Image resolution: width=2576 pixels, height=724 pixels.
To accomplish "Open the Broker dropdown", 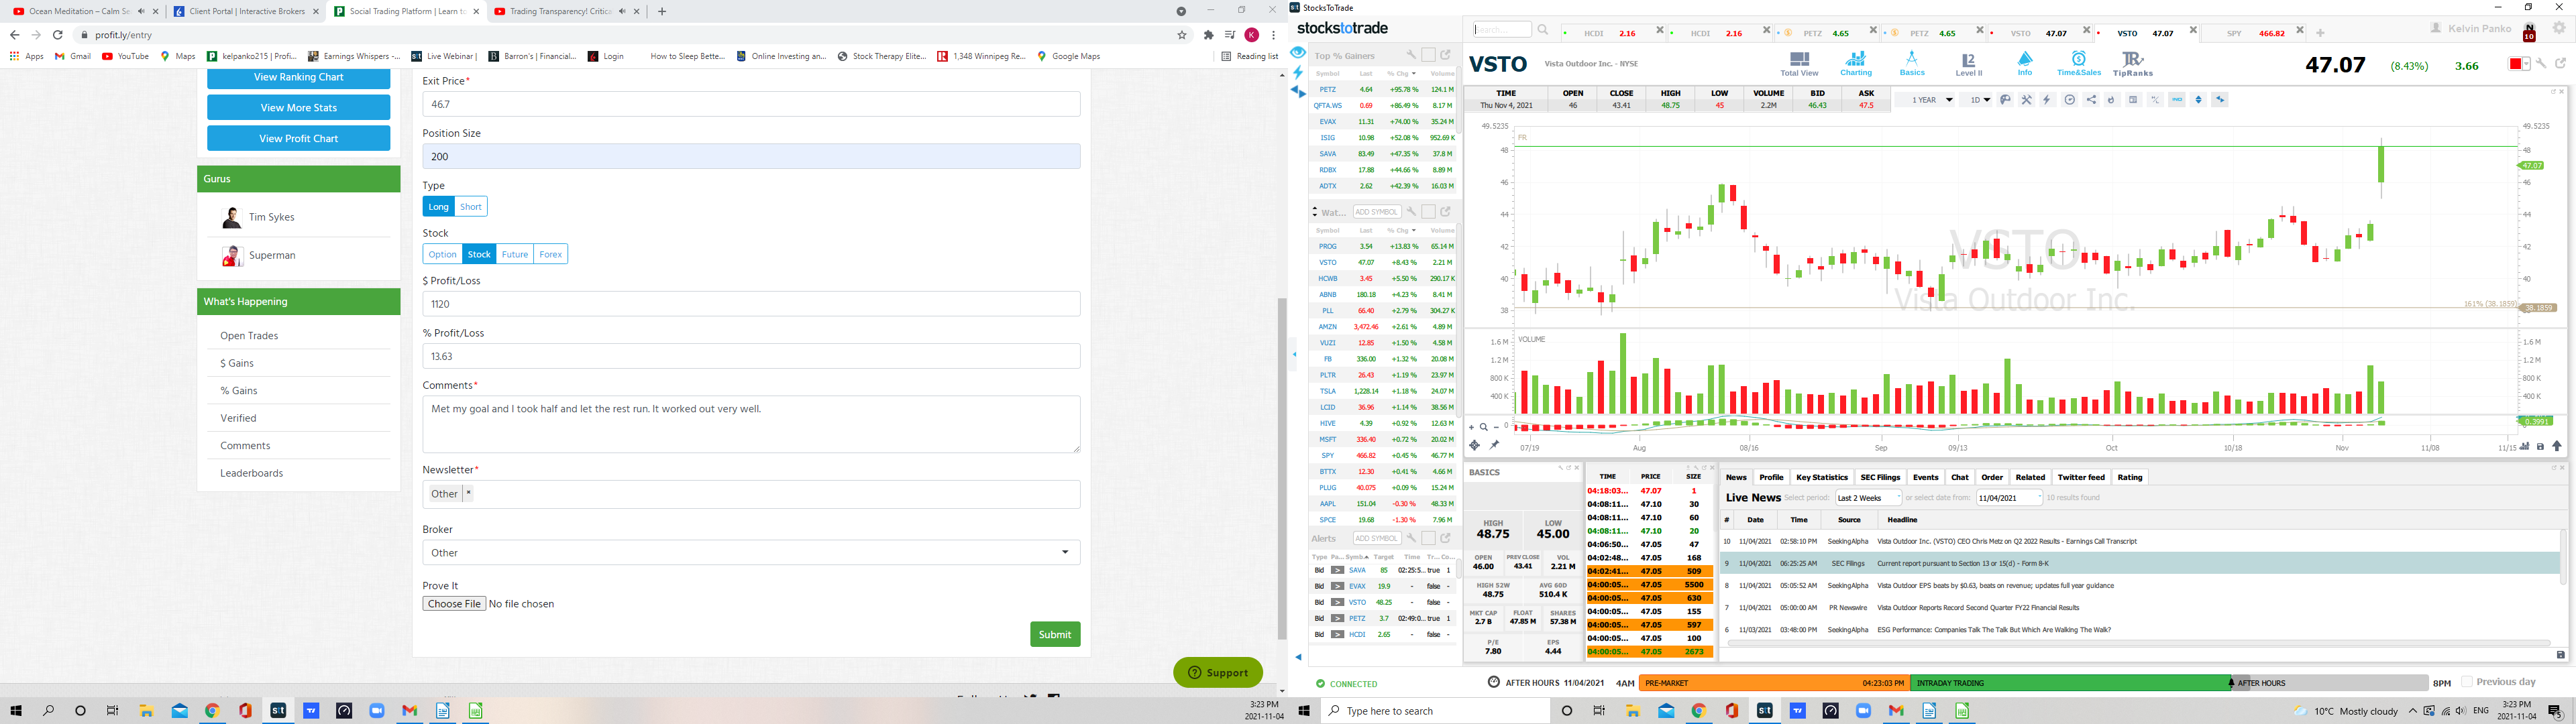I will pyautogui.click(x=751, y=552).
